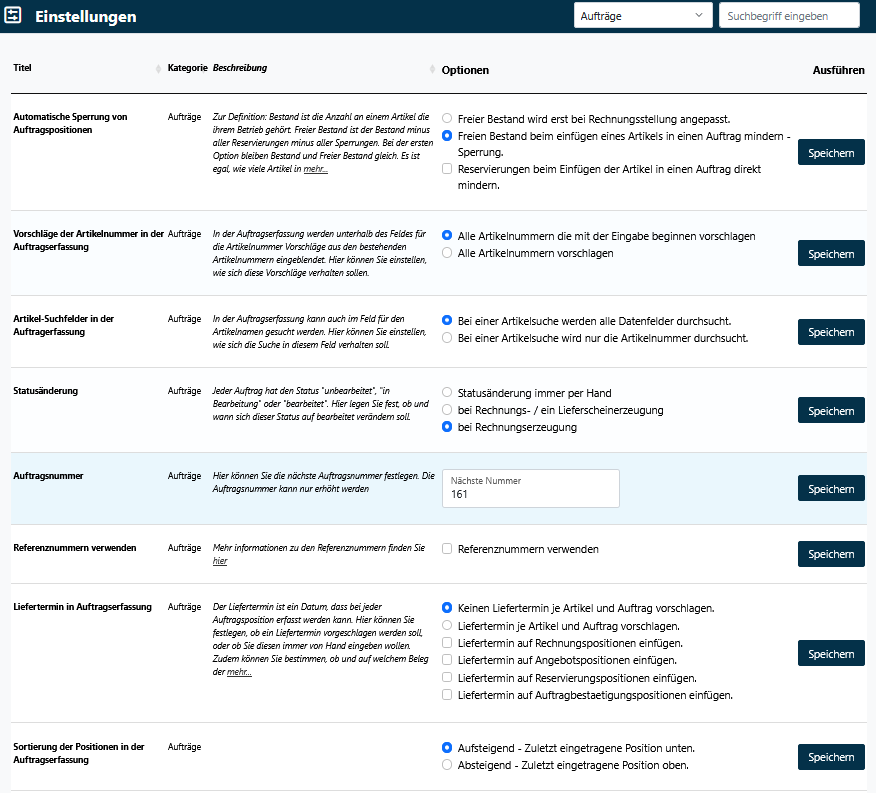Image resolution: width=876 pixels, height=793 pixels.
Task: Click Speichern for Statusänderung row
Action: coord(830,410)
